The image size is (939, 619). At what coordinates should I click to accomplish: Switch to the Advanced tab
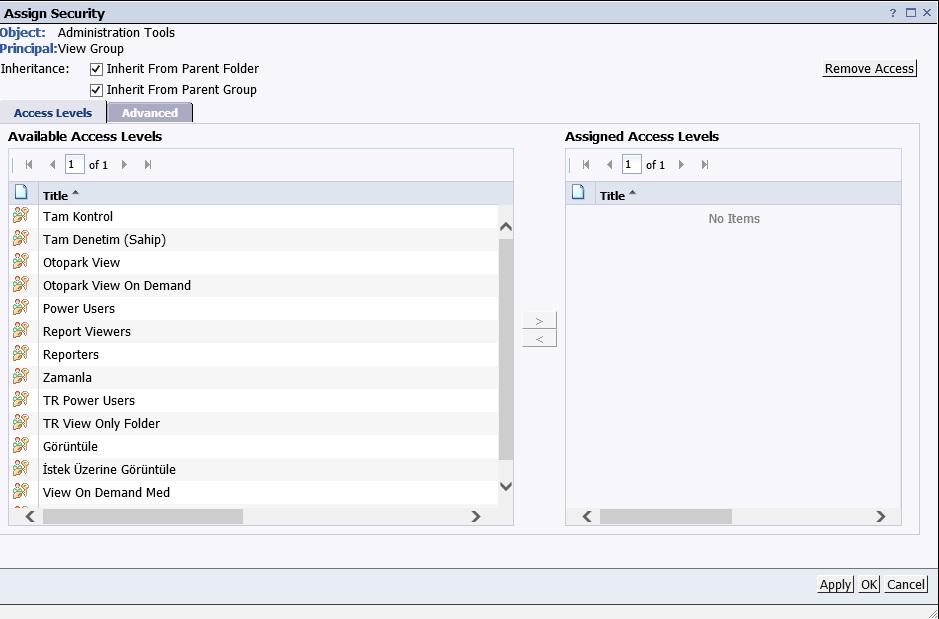[150, 113]
